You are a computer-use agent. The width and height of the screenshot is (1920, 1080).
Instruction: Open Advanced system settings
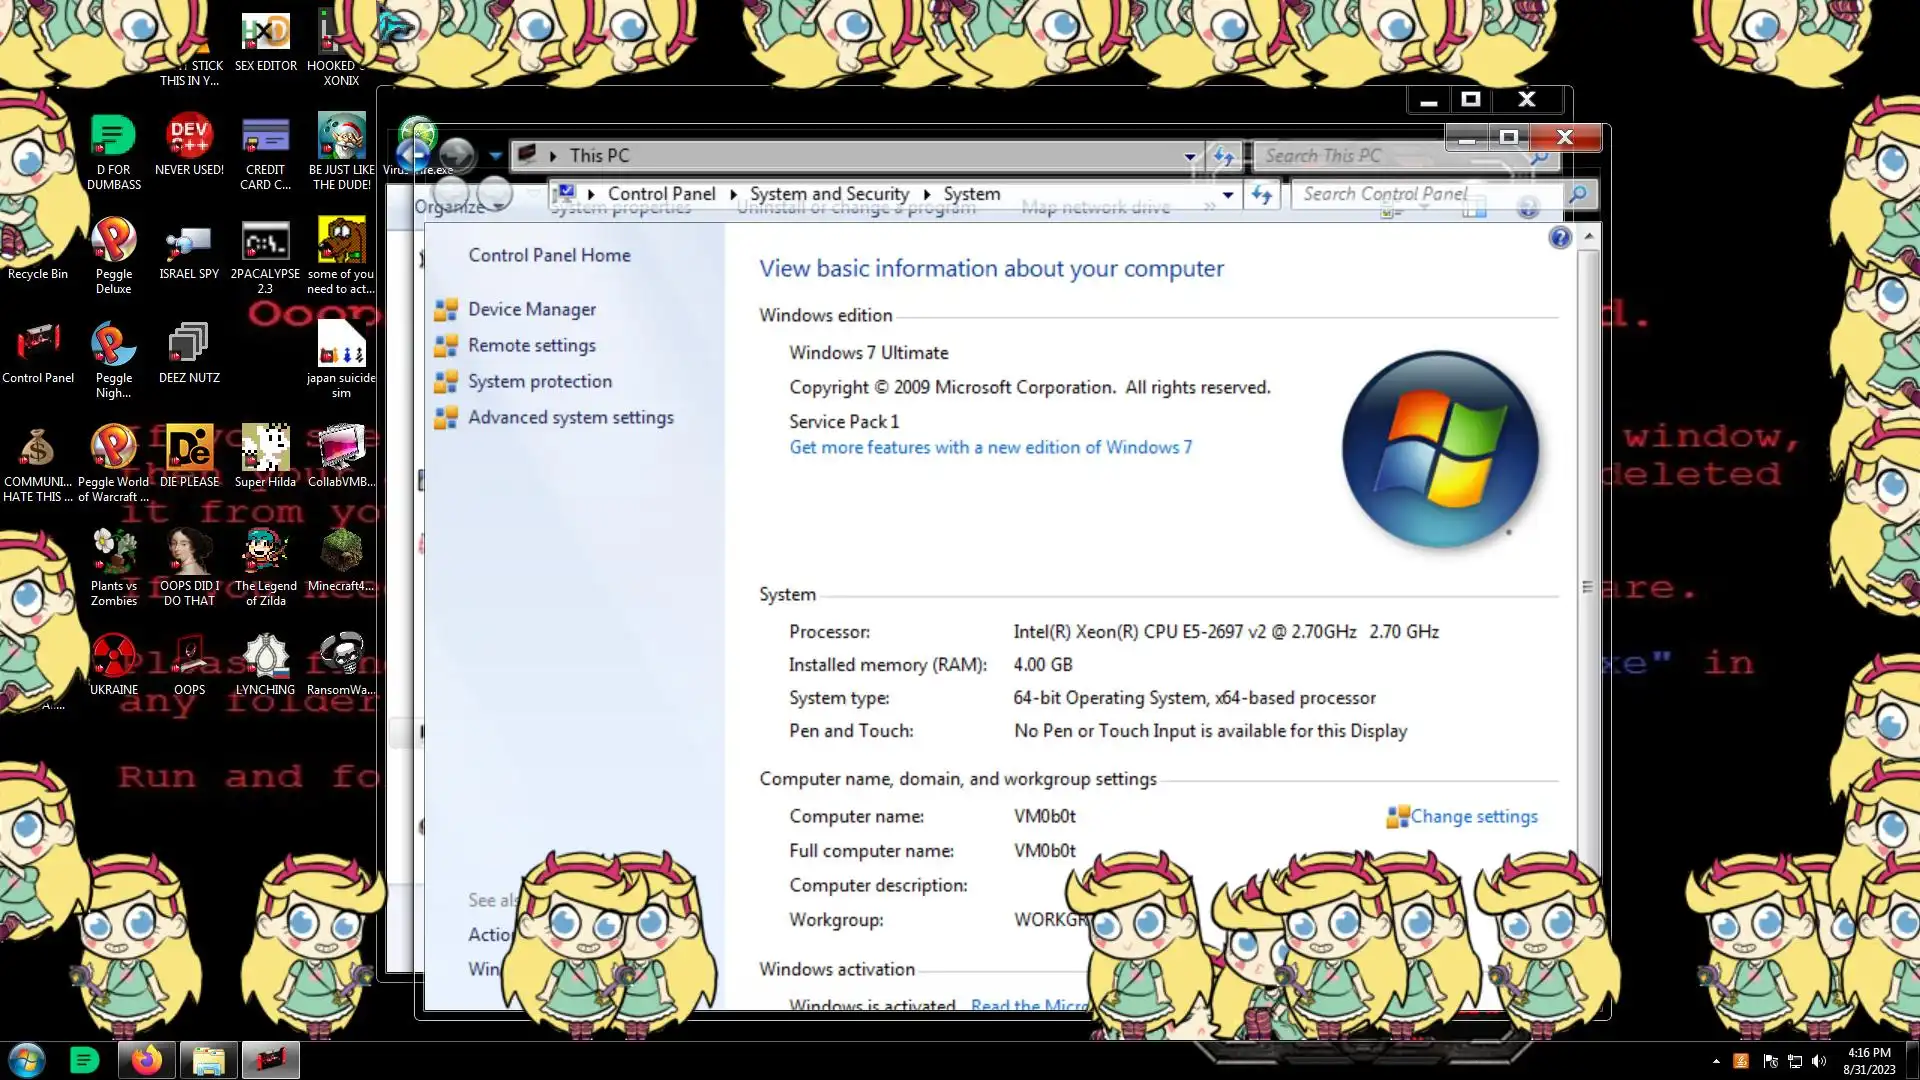point(571,418)
